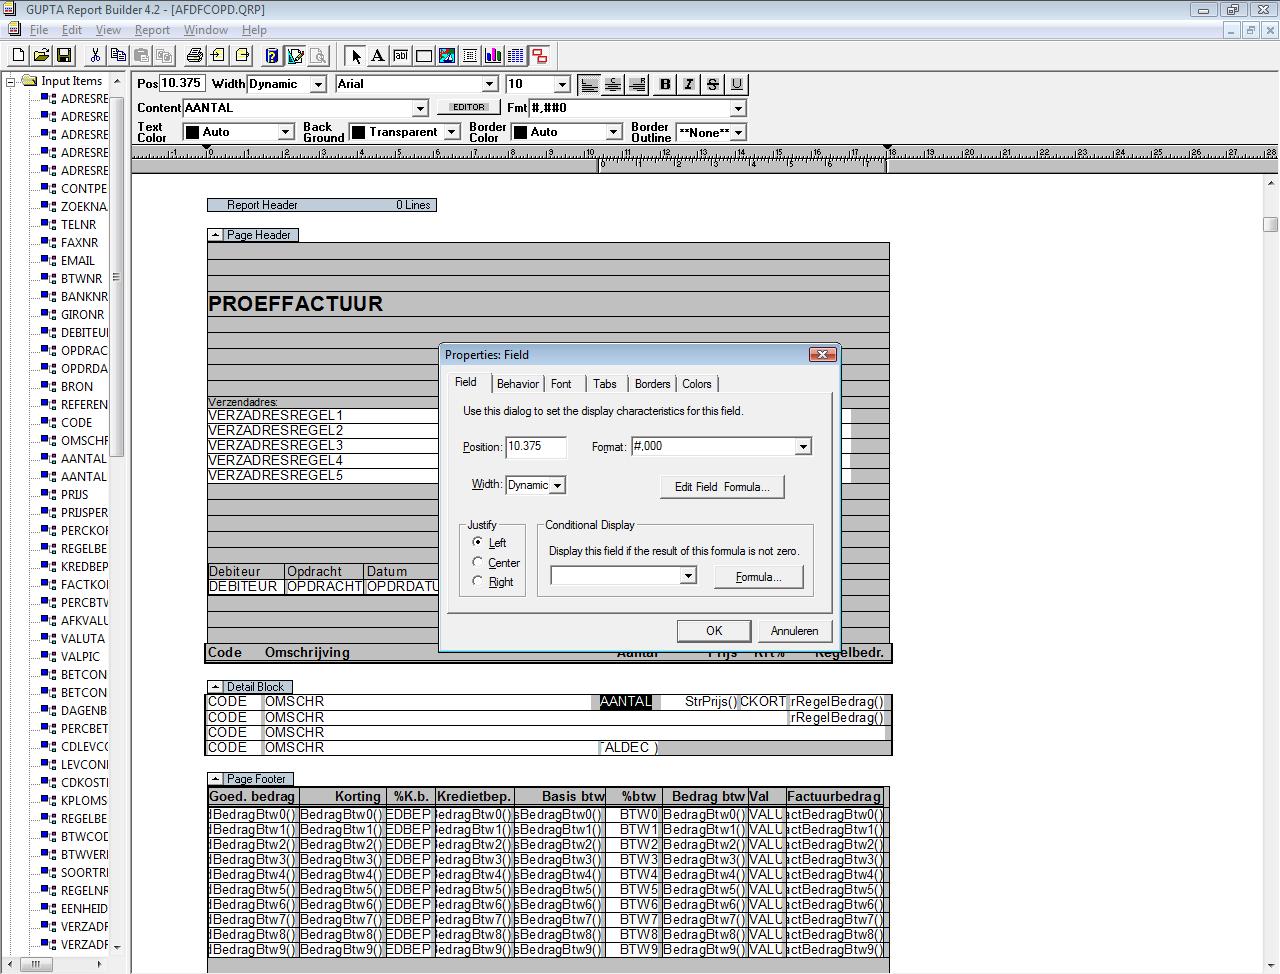
Task: Click the EDITOR button
Action: point(469,107)
